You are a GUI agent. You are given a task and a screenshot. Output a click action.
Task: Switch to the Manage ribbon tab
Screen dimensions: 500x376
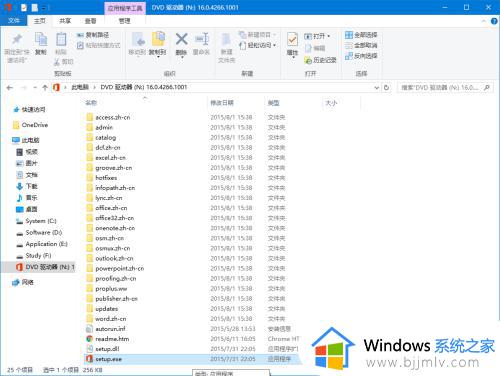[125, 21]
